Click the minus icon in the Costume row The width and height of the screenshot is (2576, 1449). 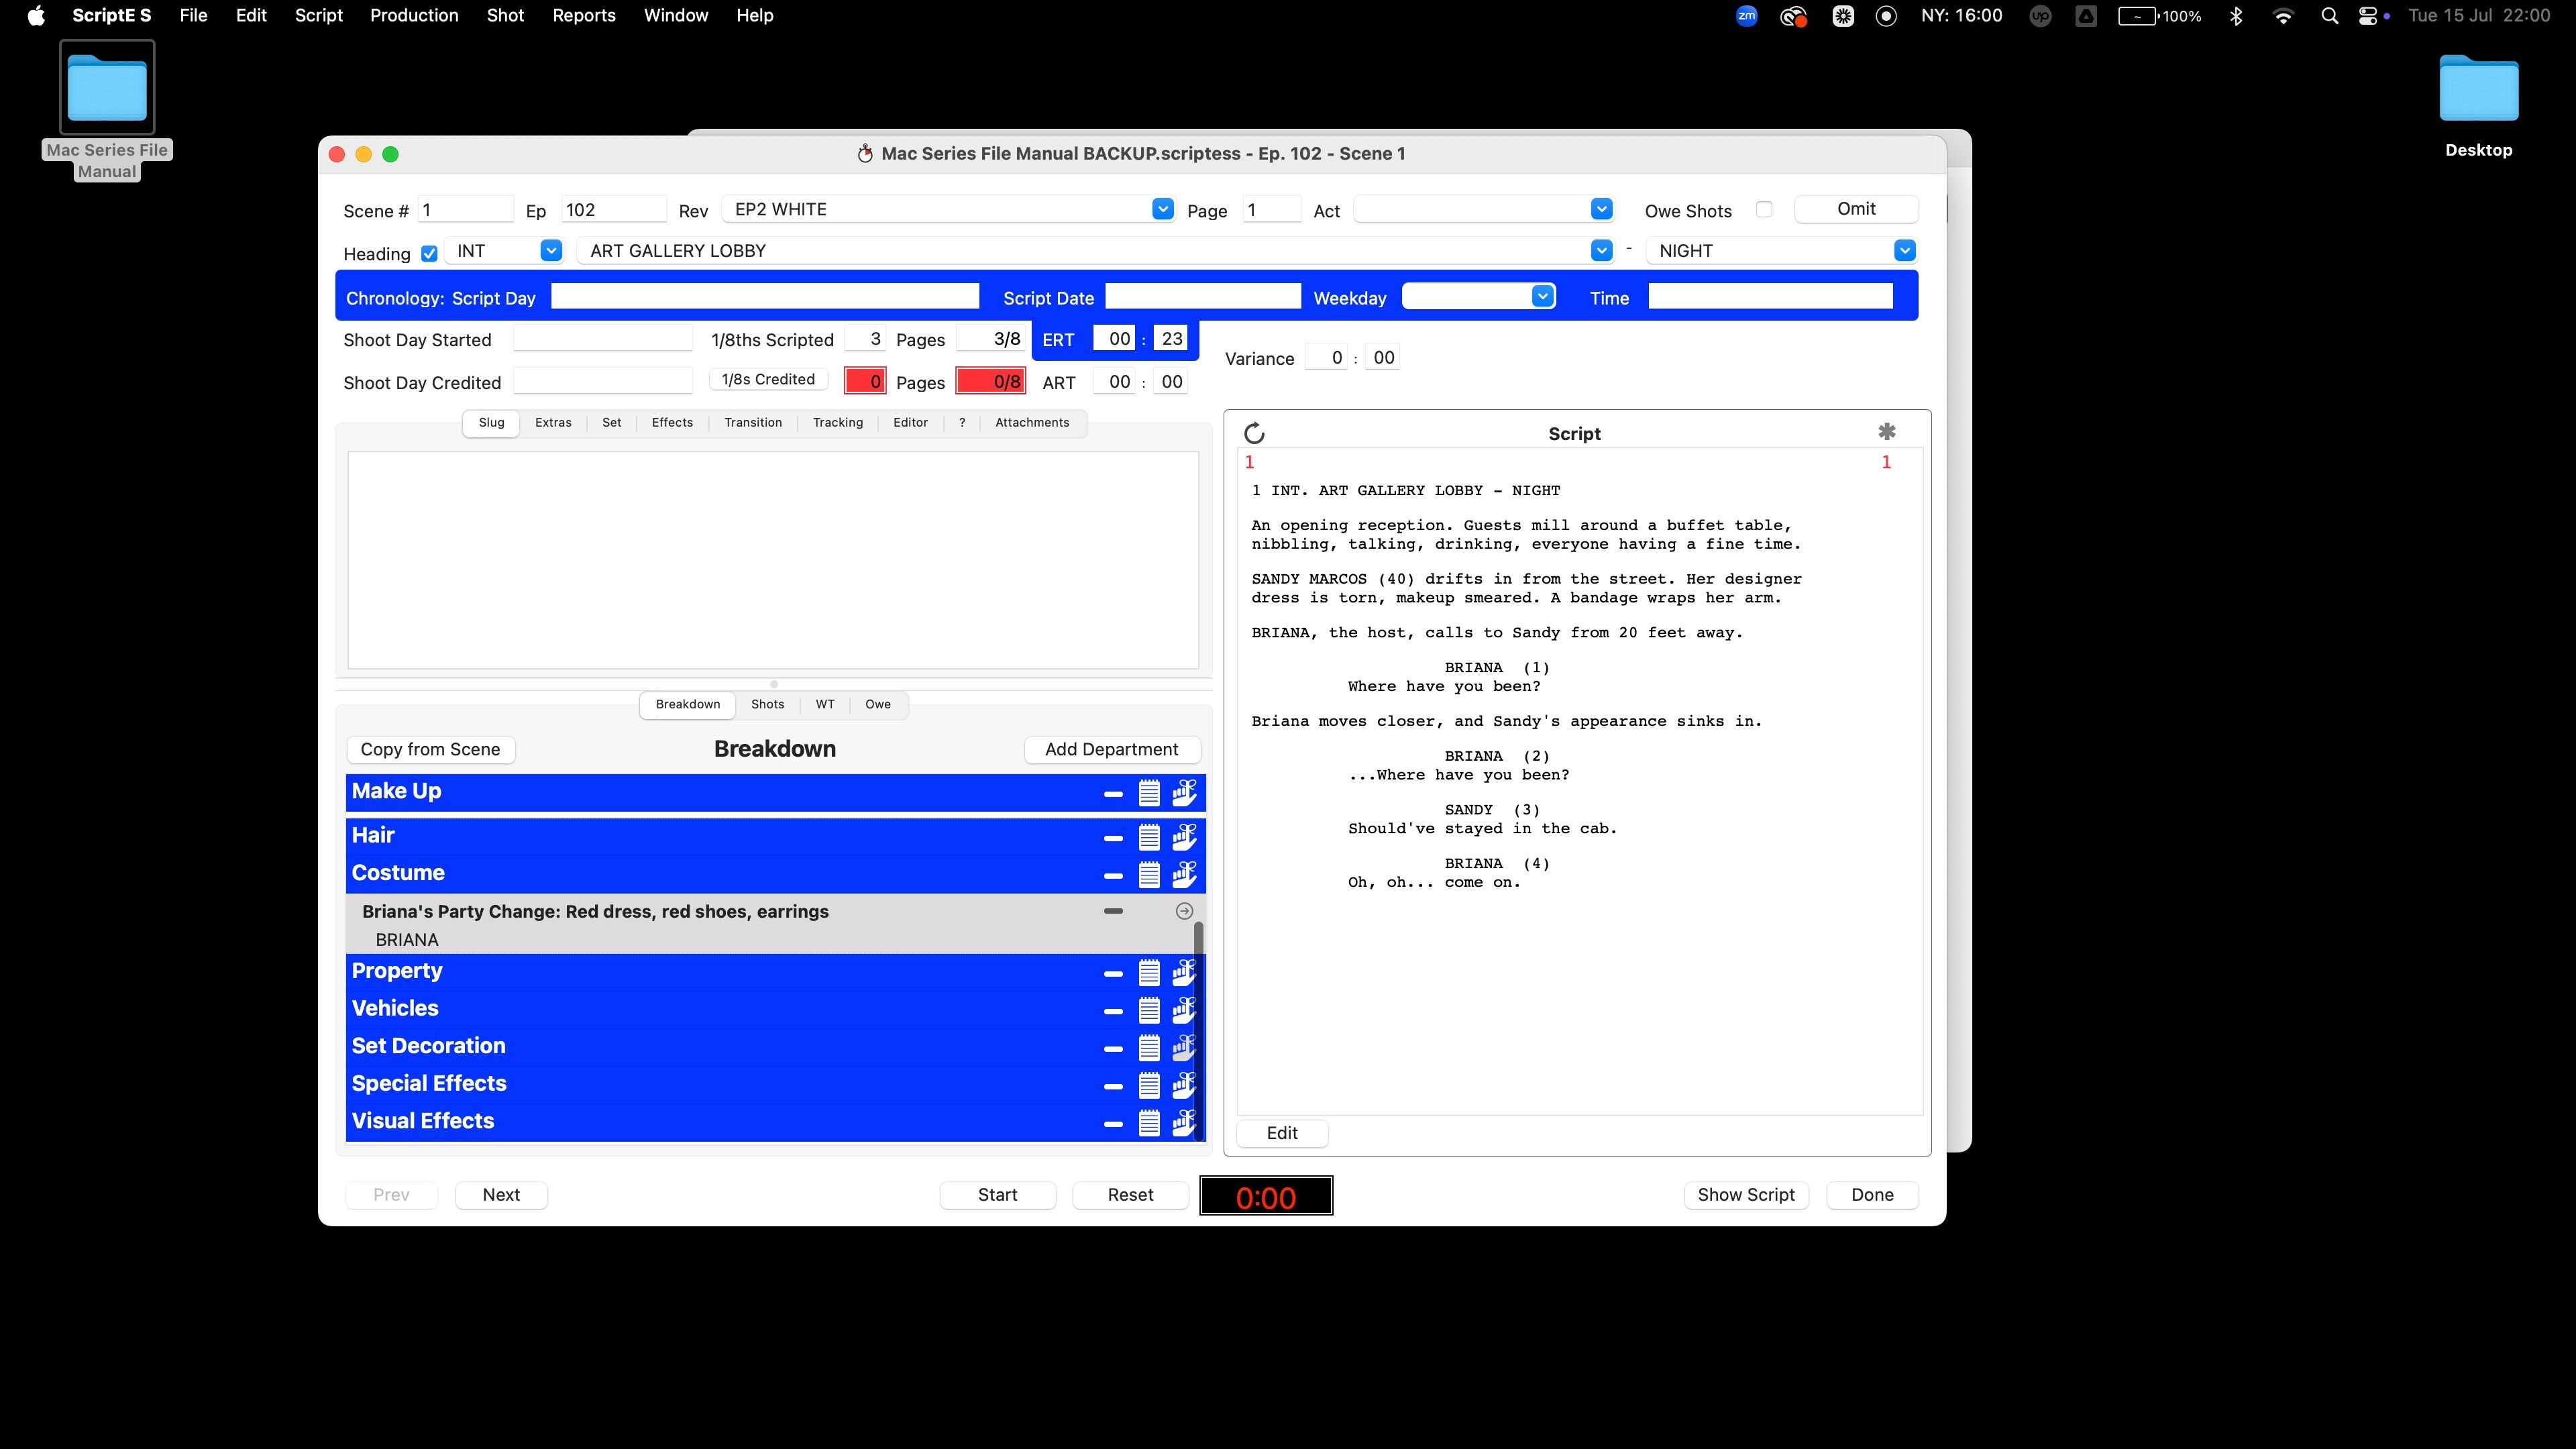tap(1113, 875)
